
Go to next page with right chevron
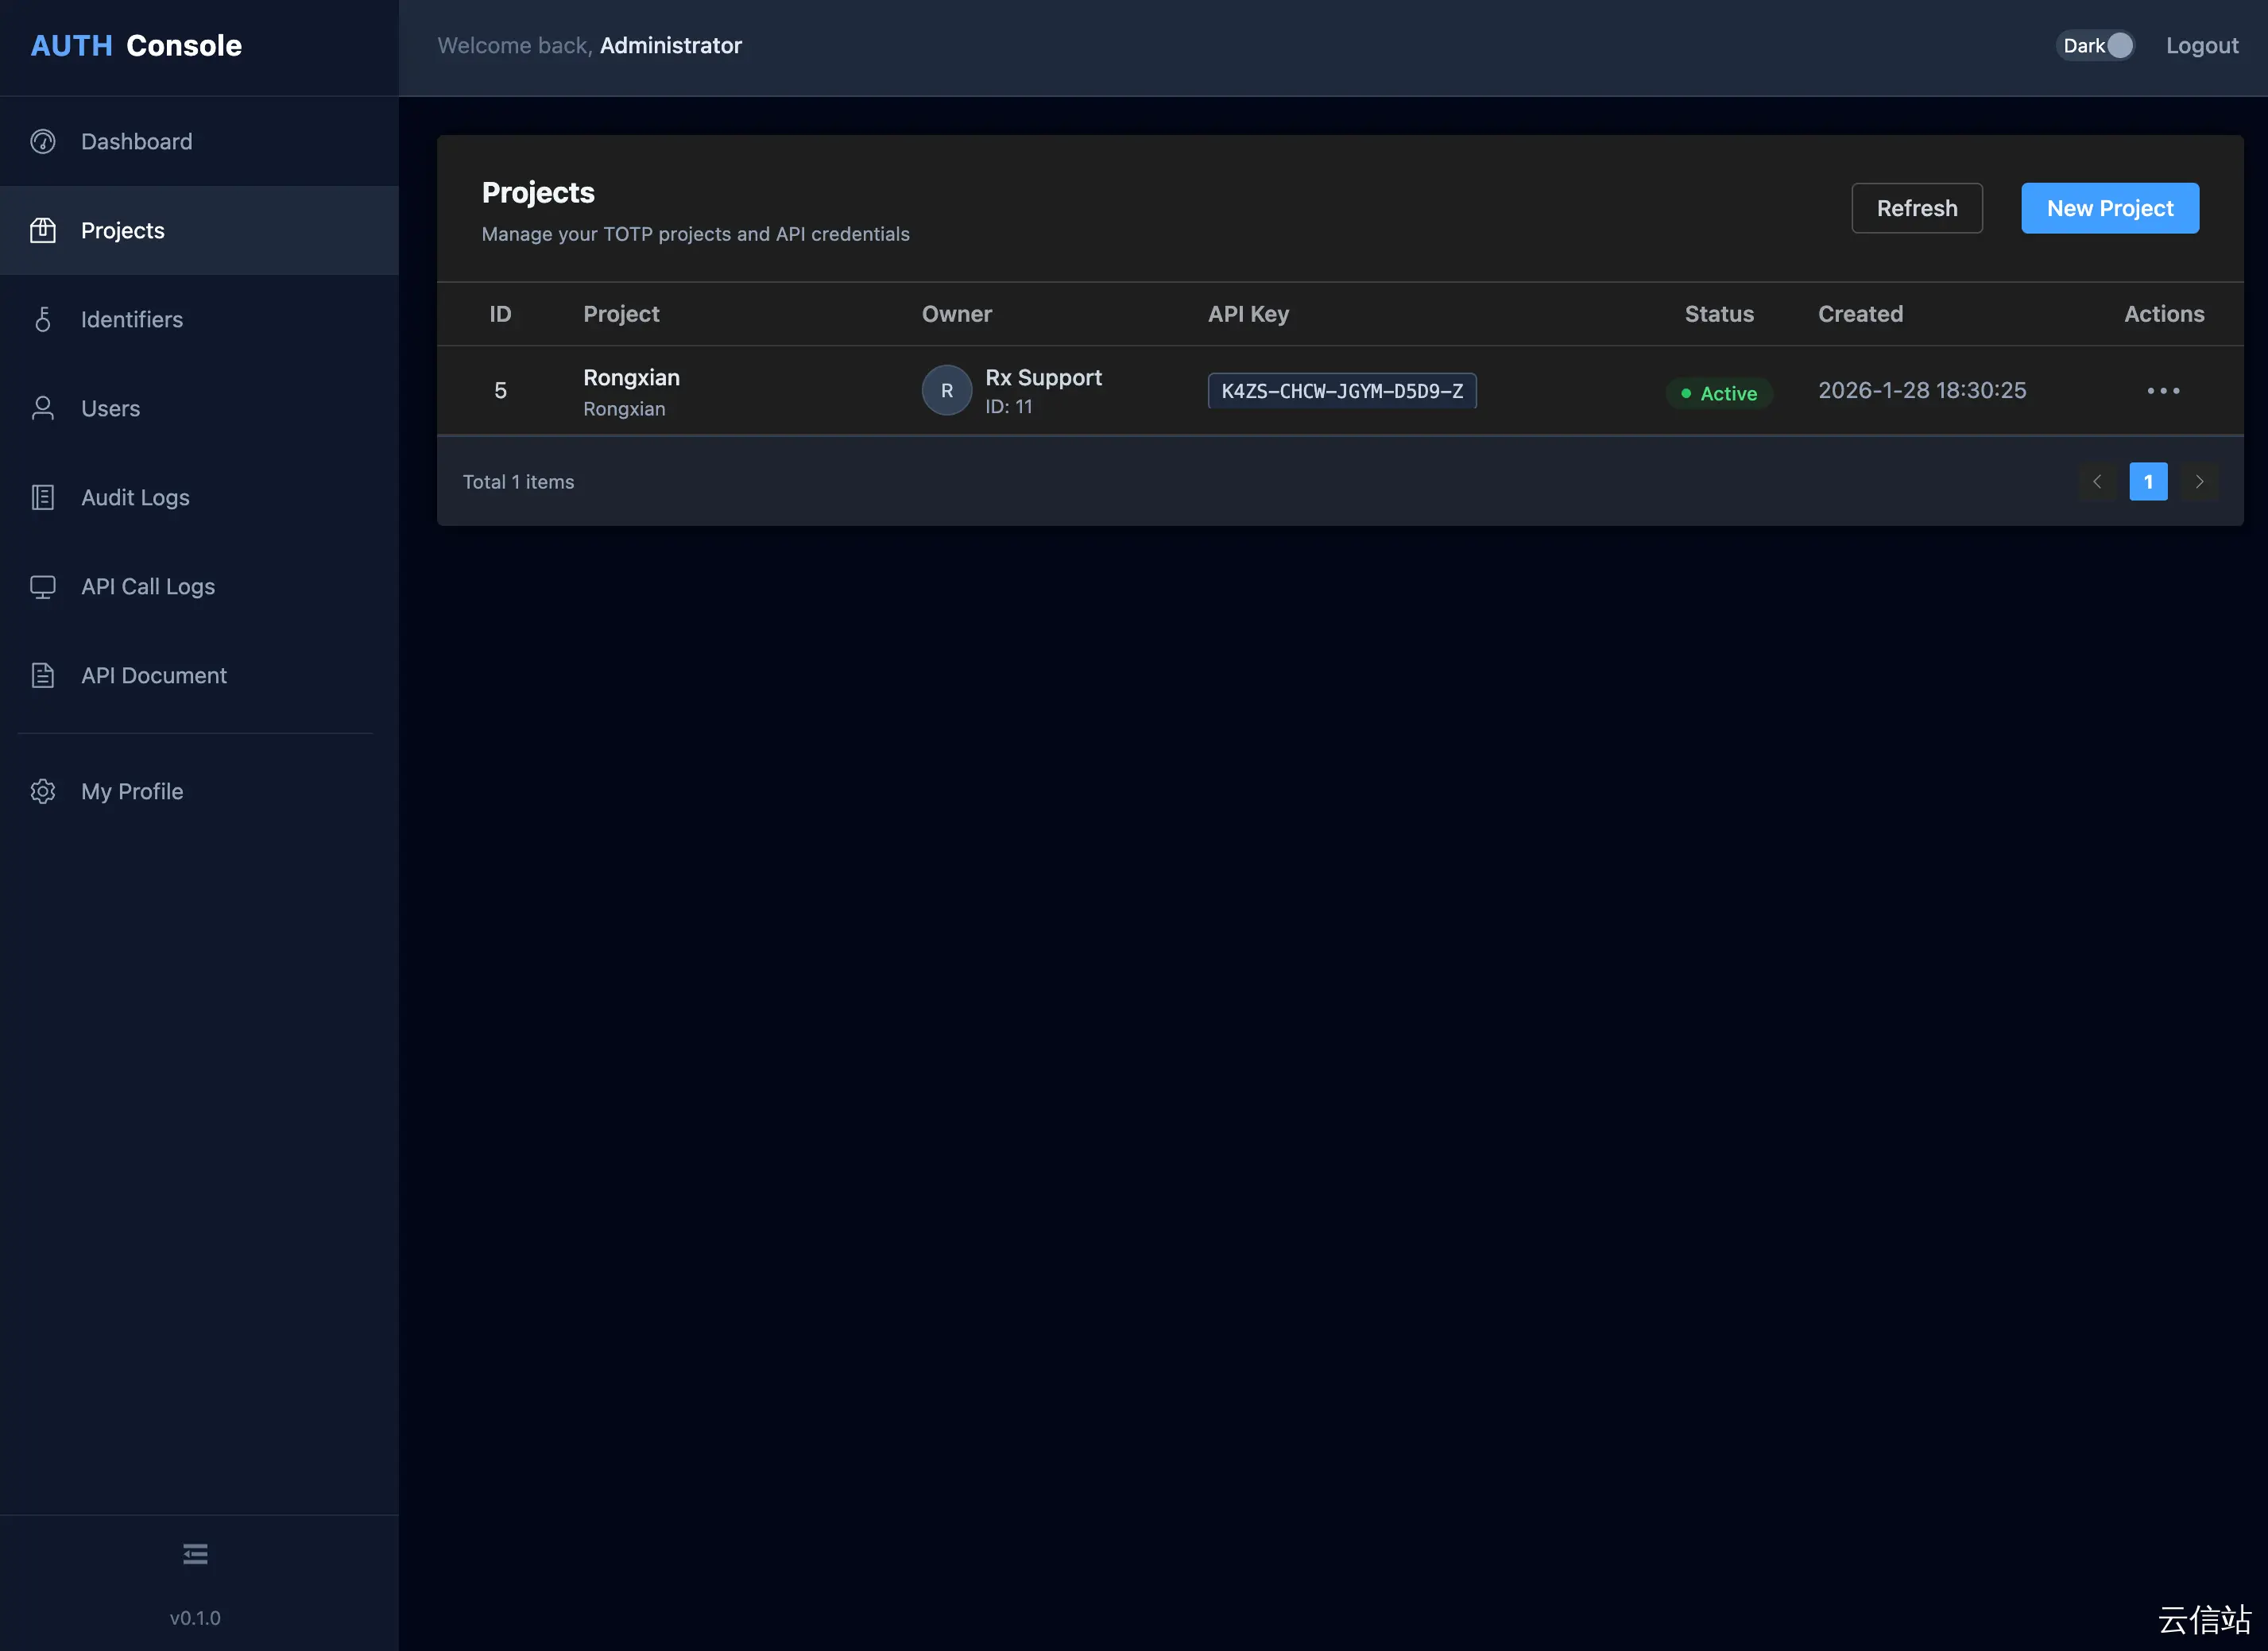point(2199,482)
